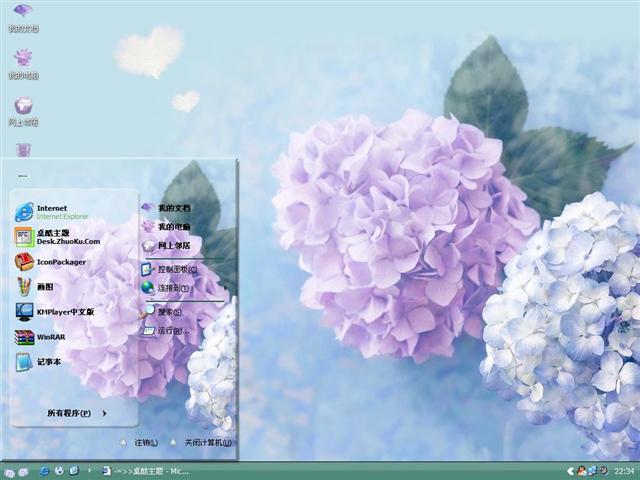This screenshot has height=480, width=640.
Task: Open the network connection tray icon
Action: (592, 471)
